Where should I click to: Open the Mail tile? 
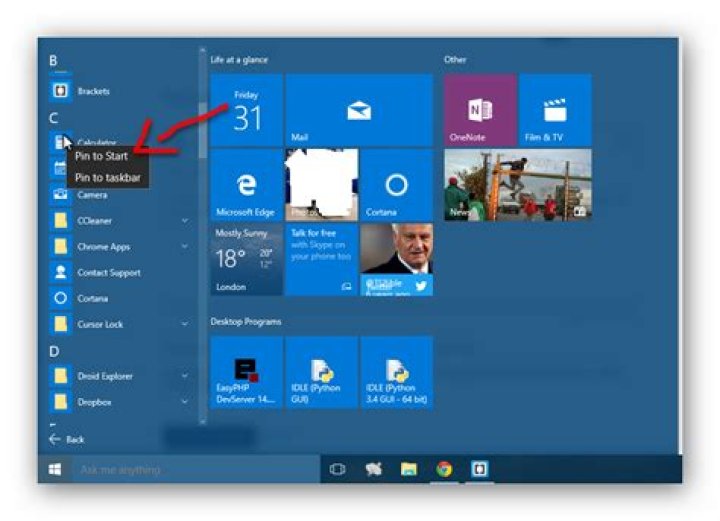pyautogui.click(x=360, y=110)
